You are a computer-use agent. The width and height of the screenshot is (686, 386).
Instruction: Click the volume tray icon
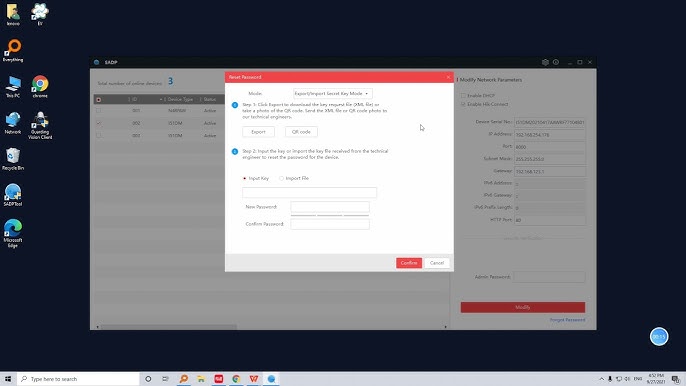(x=627, y=379)
